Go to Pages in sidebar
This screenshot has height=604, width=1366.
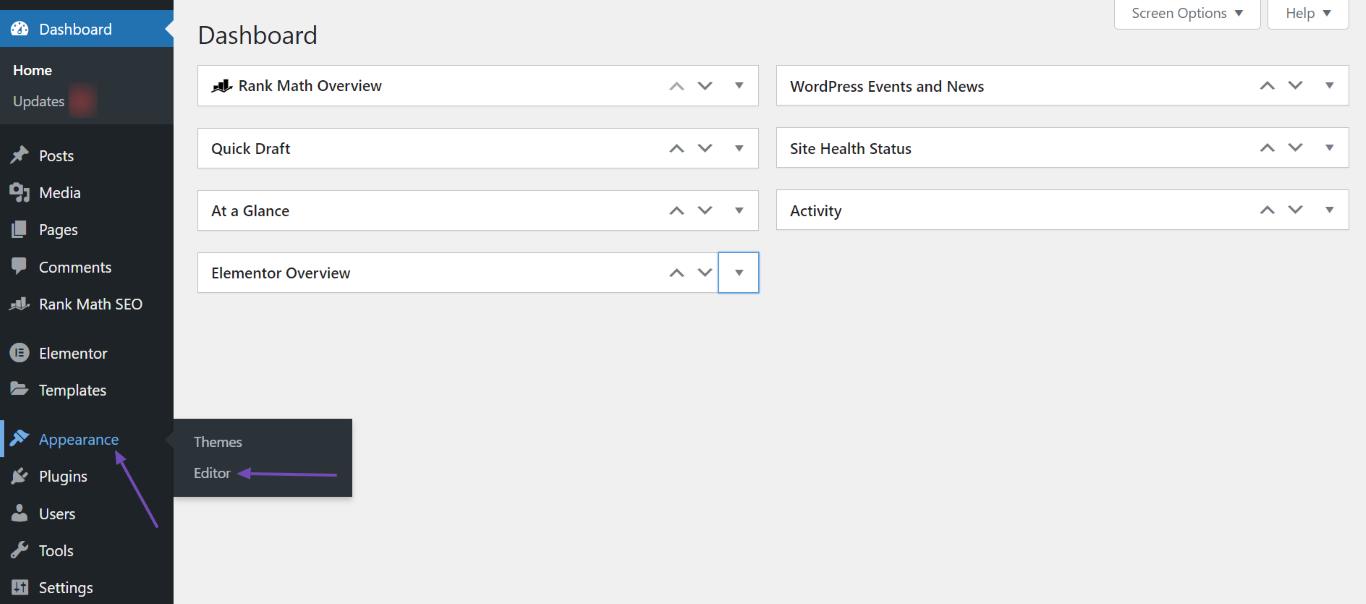click(x=58, y=230)
